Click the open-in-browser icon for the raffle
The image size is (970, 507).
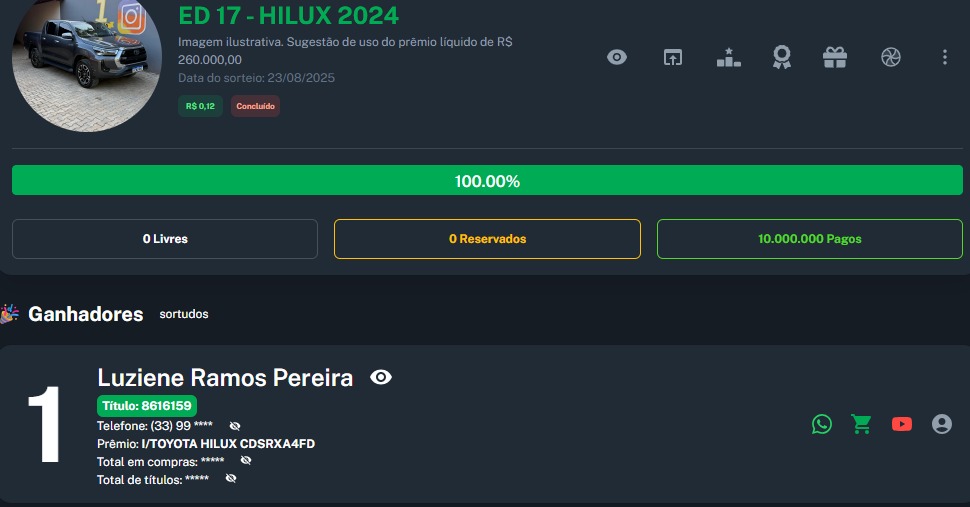[x=673, y=58]
